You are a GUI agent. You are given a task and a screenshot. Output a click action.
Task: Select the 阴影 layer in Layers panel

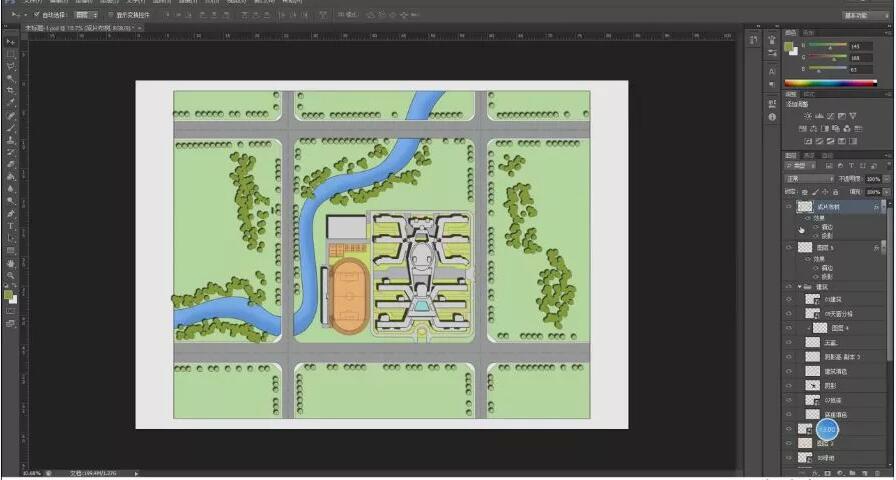[x=830, y=385]
